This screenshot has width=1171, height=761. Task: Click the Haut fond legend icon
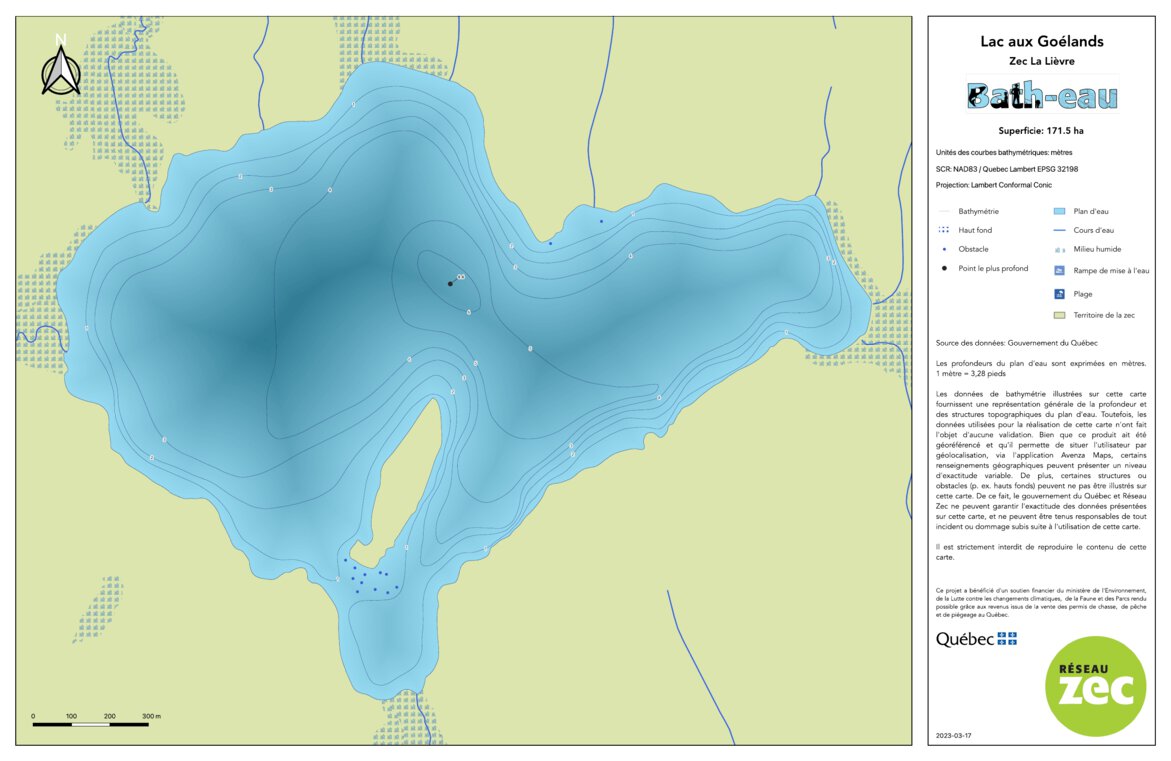(x=943, y=231)
